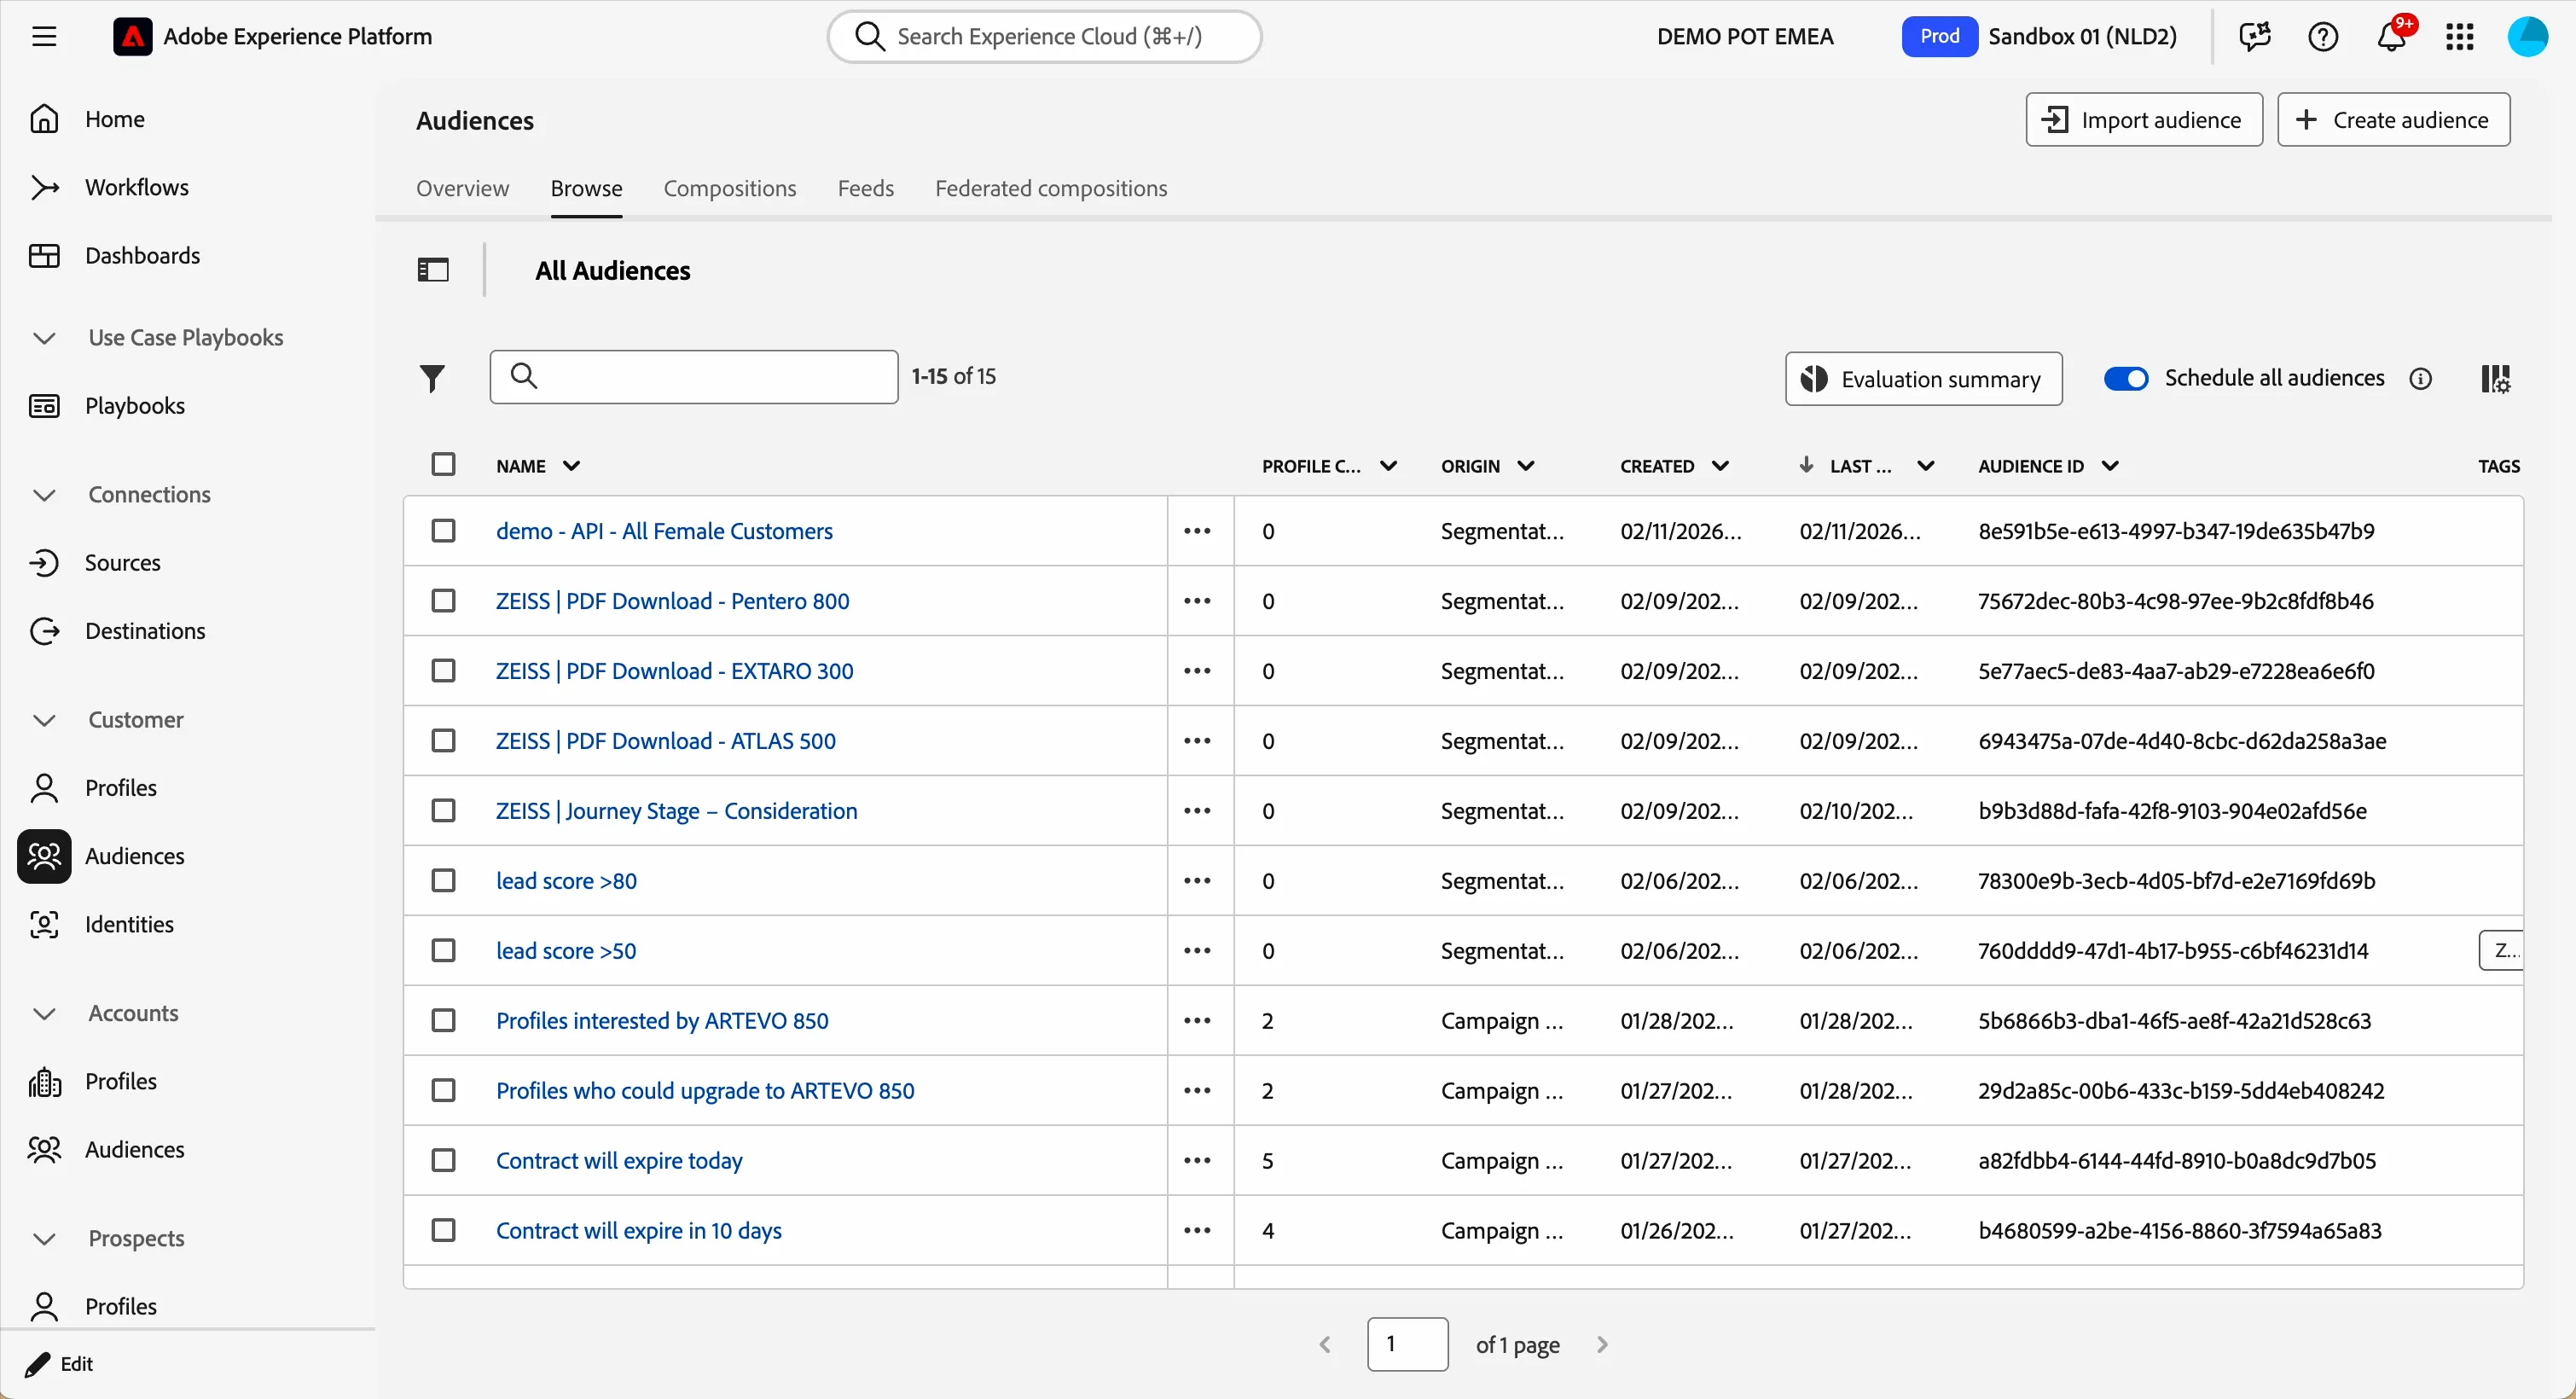Collapse the Customer section

click(44, 720)
